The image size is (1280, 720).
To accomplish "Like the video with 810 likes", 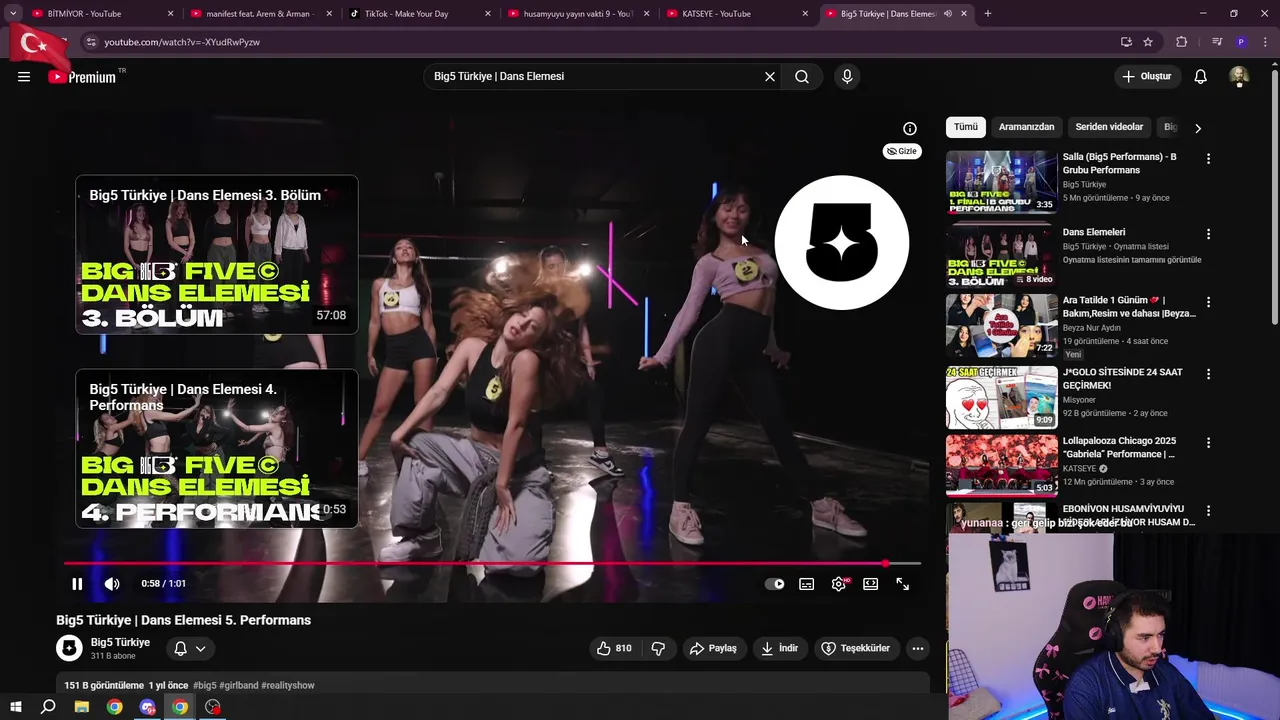I will pyautogui.click(x=614, y=648).
